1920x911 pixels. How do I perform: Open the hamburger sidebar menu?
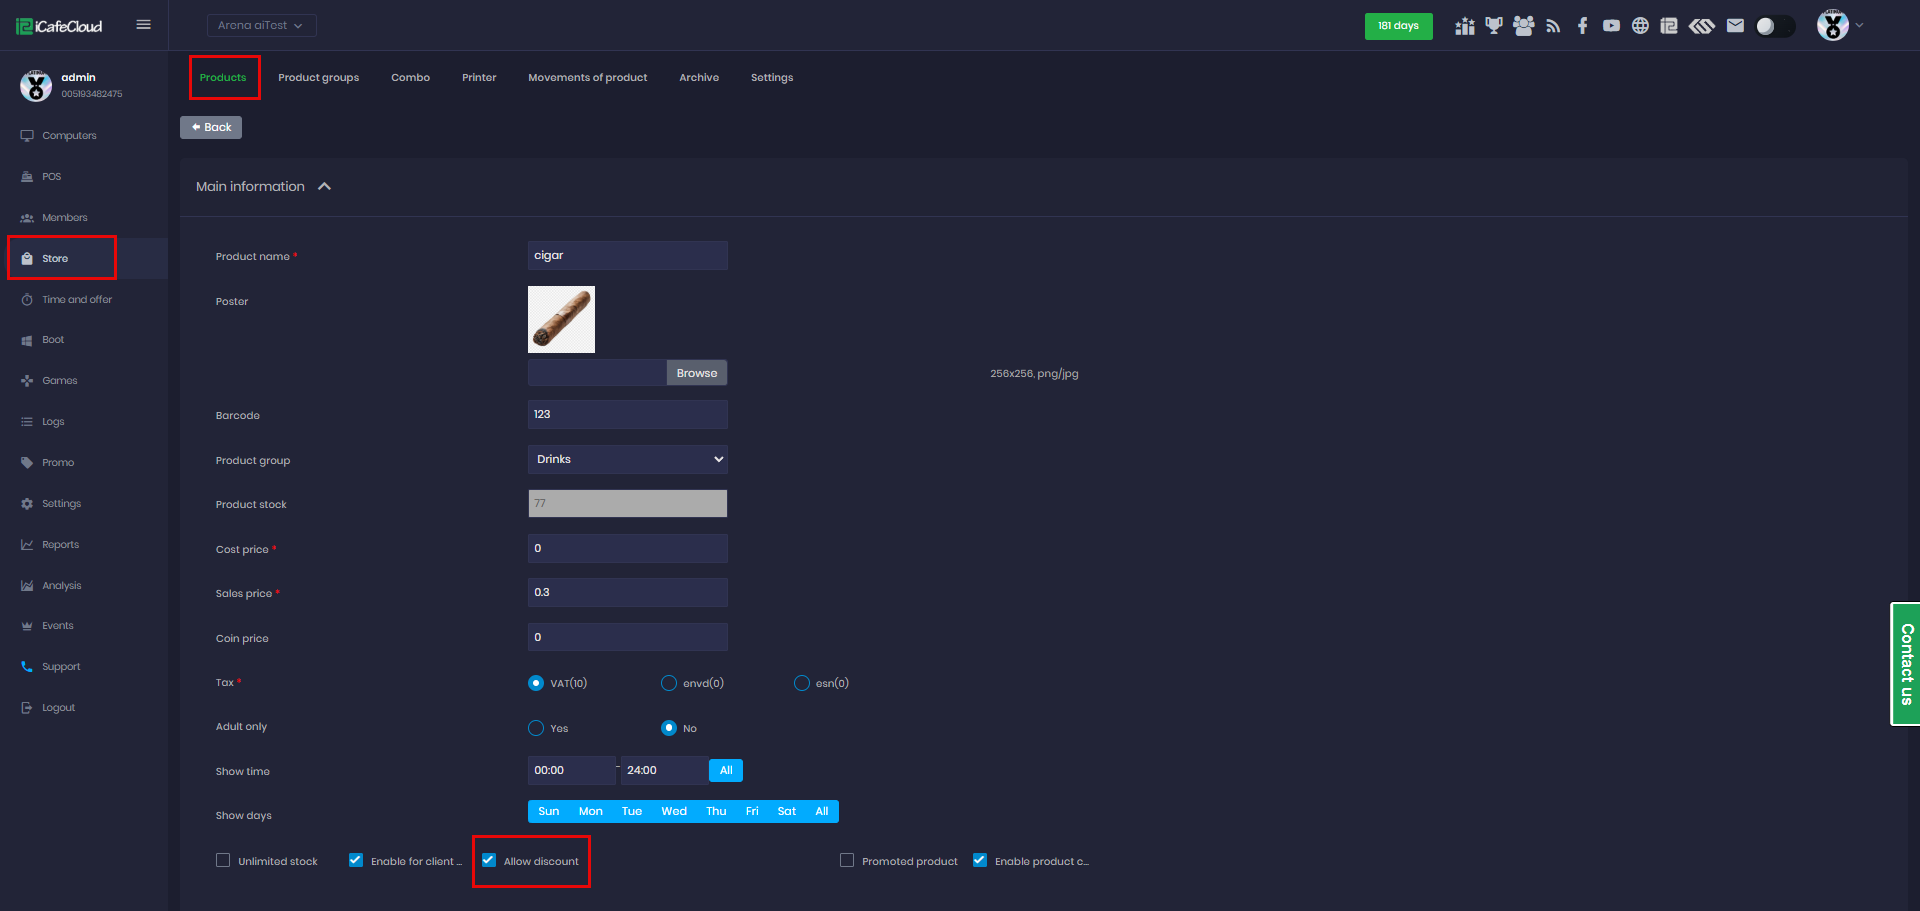coord(143,25)
